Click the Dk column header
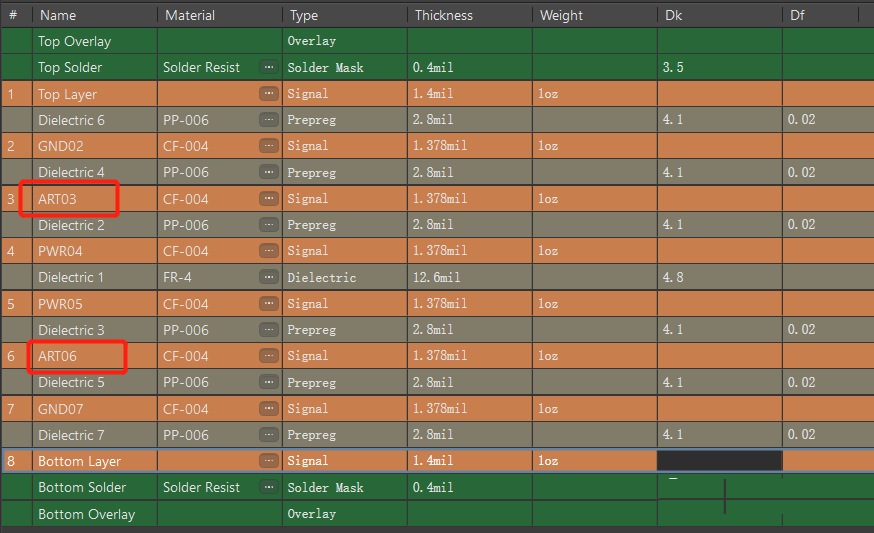 pyautogui.click(x=673, y=15)
